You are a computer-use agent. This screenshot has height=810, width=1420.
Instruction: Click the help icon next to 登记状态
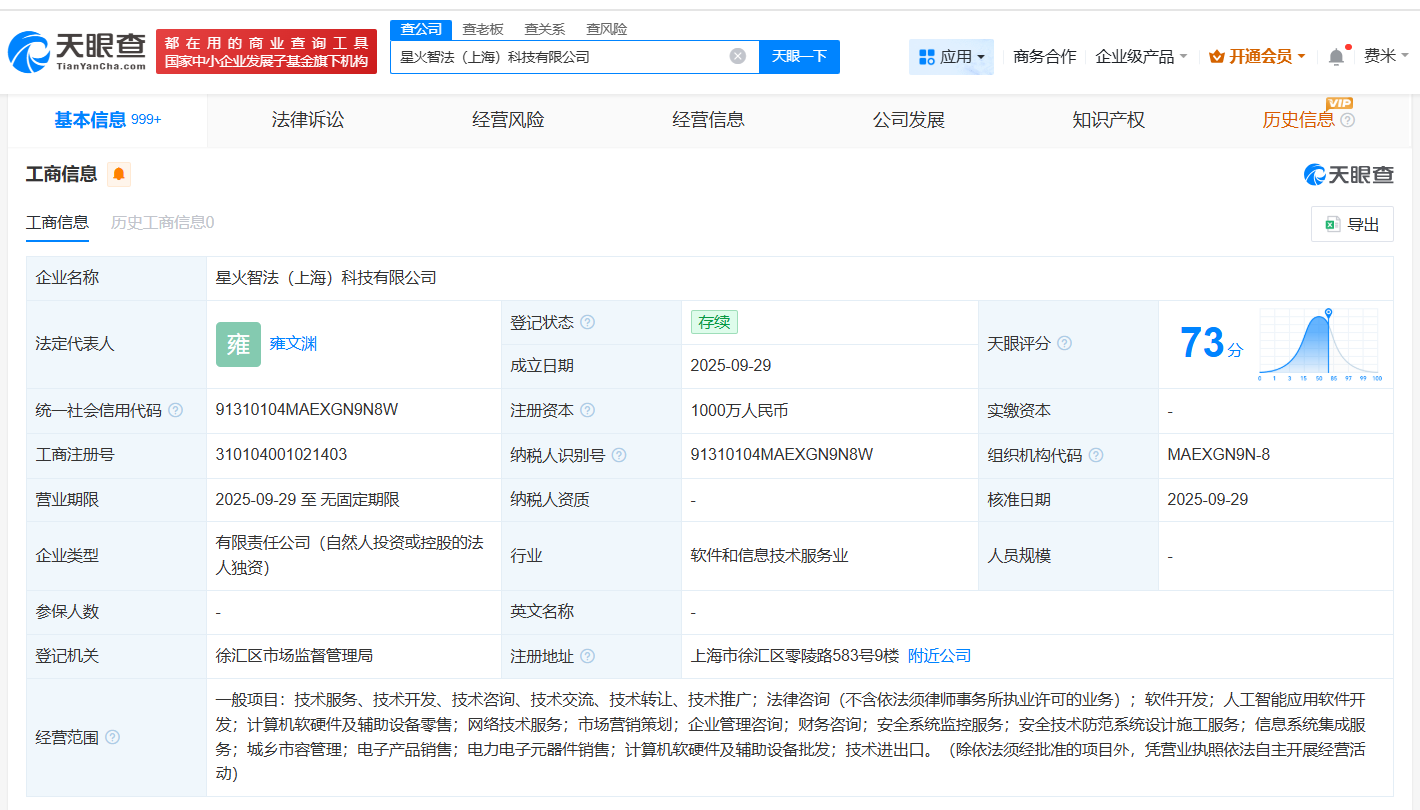pyautogui.click(x=587, y=322)
